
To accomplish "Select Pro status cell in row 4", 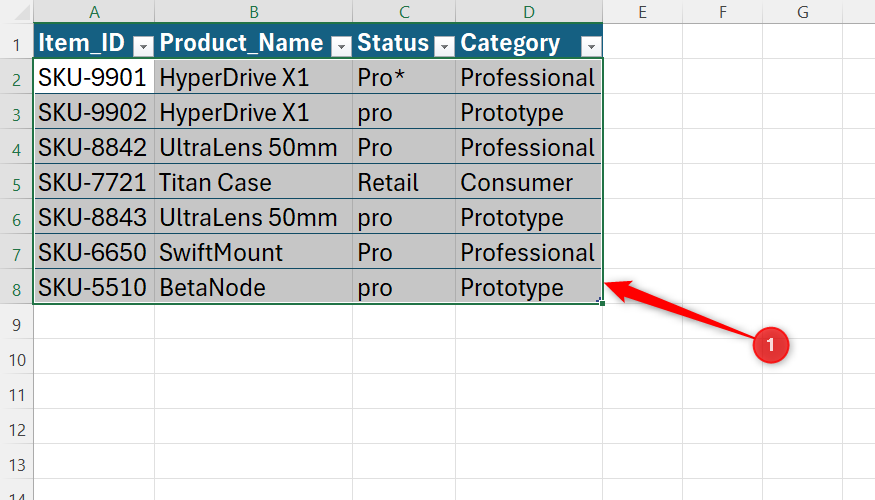I will click(404, 147).
